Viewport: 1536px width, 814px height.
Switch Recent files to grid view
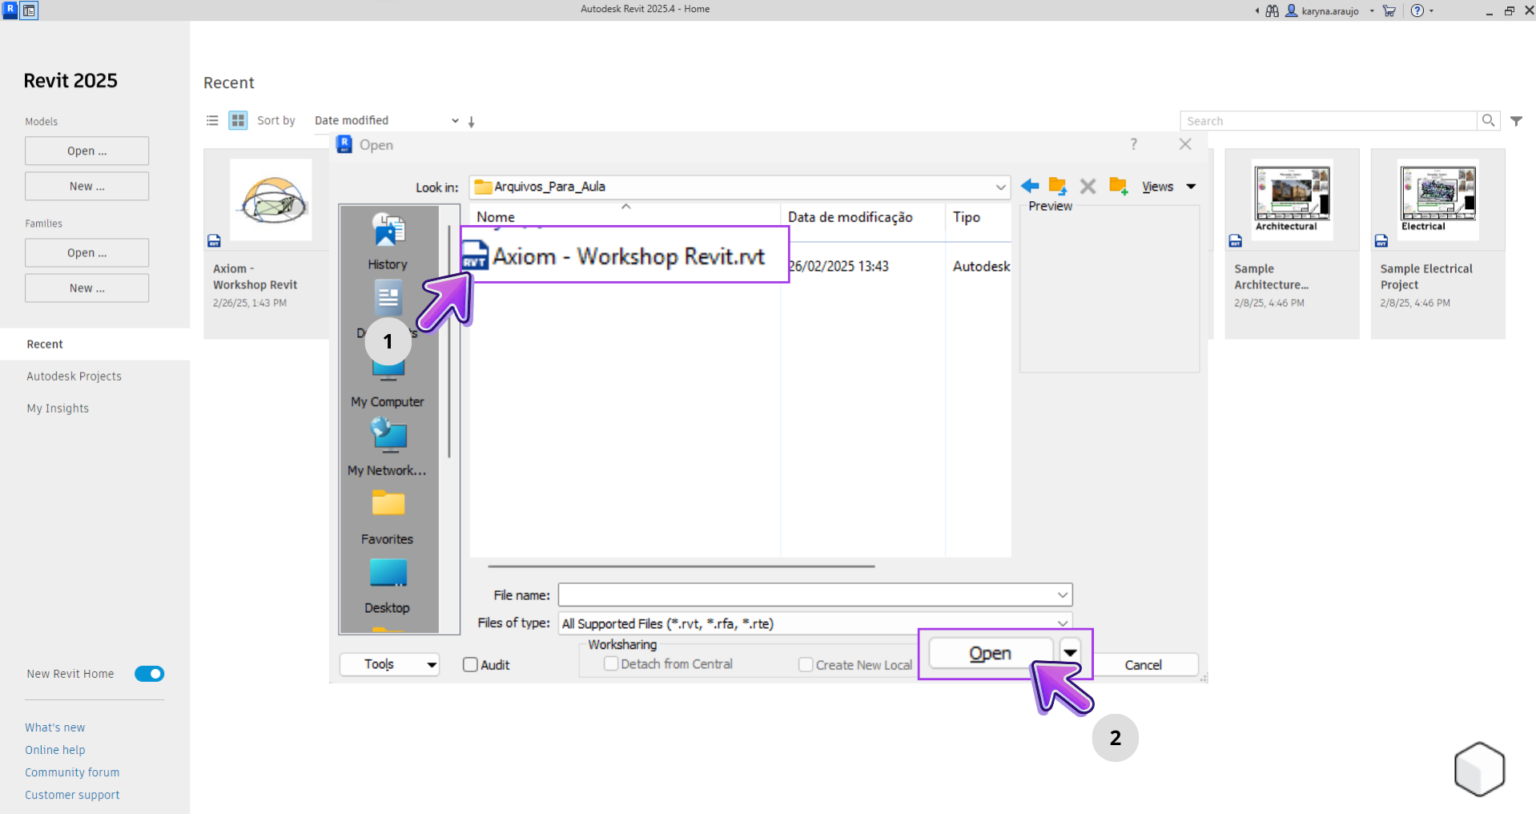coord(238,120)
